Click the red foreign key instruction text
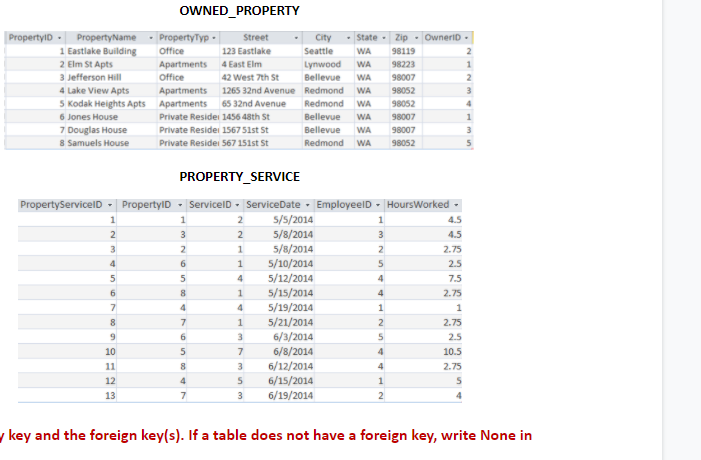701x460 pixels. point(266,435)
